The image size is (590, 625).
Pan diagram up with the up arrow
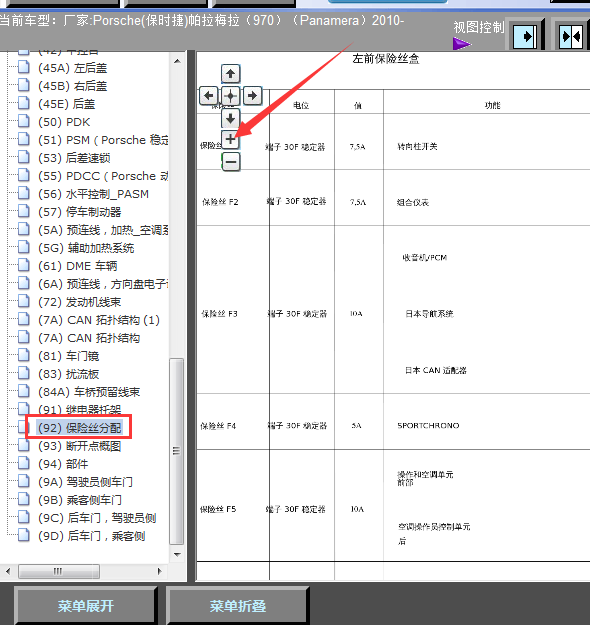(x=230, y=74)
